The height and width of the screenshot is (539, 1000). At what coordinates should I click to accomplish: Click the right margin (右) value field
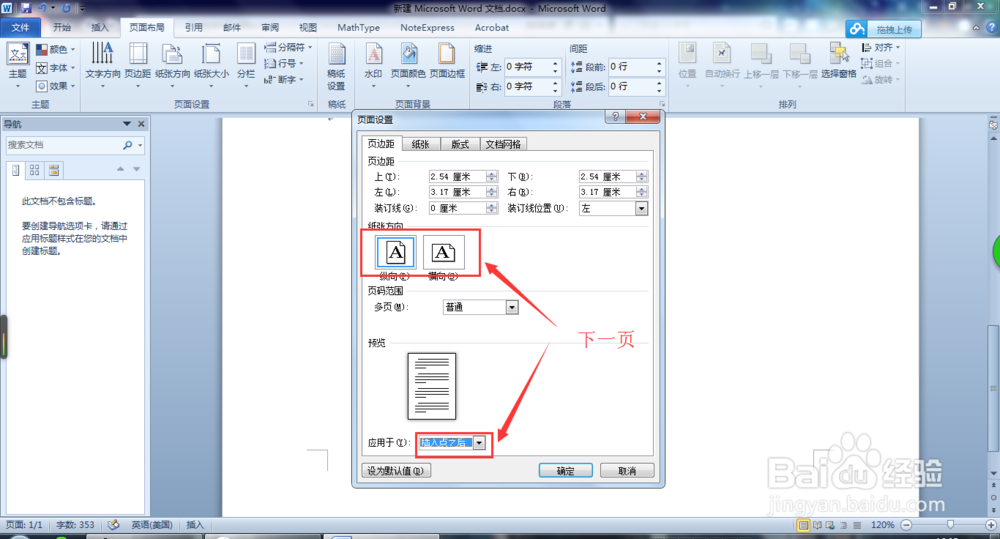(x=608, y=192)
